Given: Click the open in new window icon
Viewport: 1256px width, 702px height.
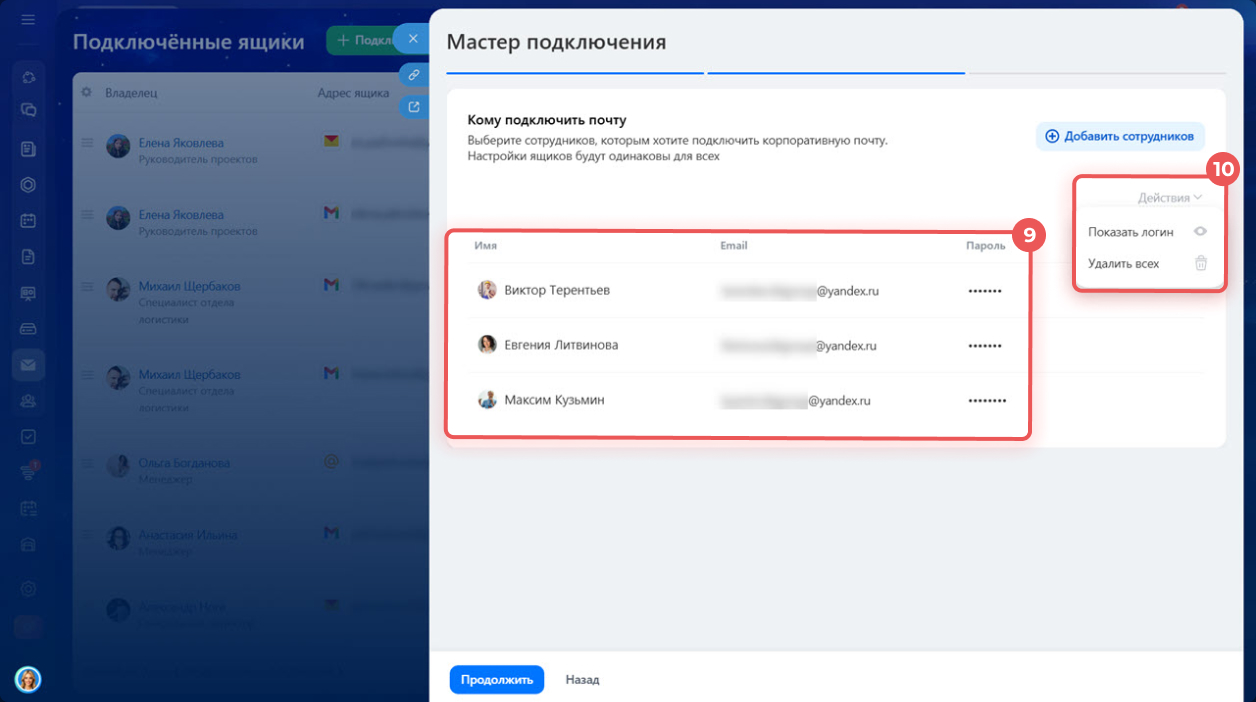Looking at the screenshot, I should tap(413, 106).
